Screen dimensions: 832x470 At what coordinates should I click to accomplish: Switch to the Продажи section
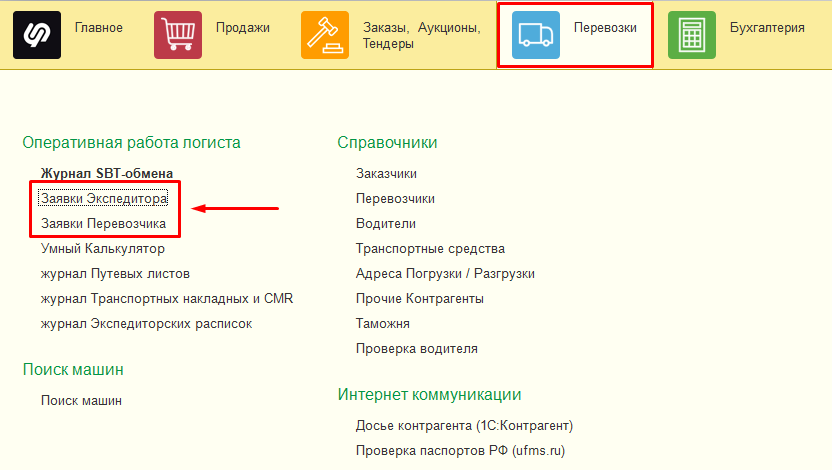click(x=242, y=28)
